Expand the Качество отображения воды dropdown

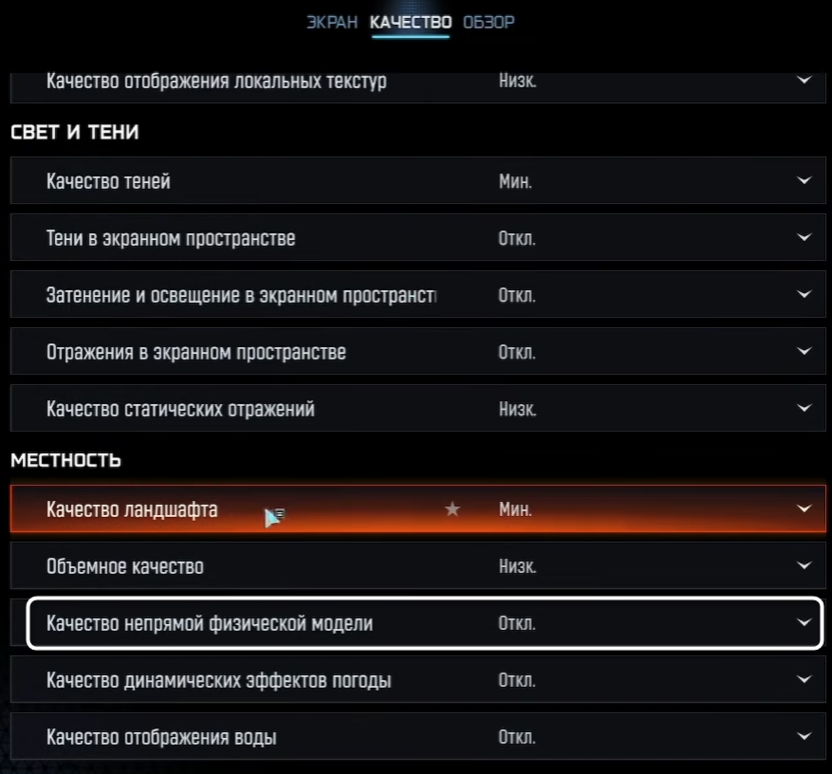pos(806,736)
